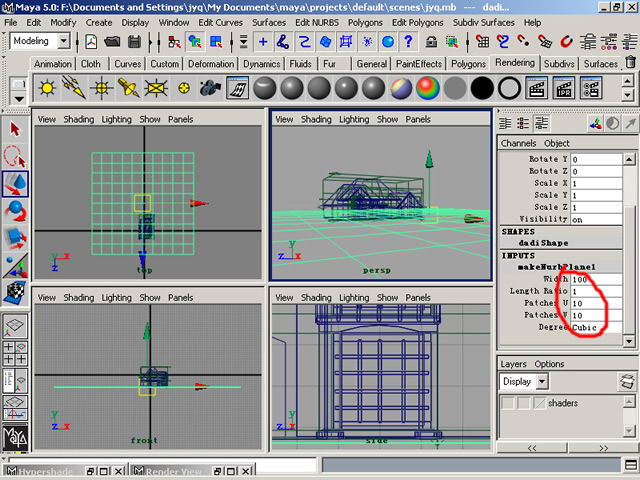Screen dimensions: 640x480
Task: Select the arrow Select tool
Action: click(x=15, y=129)
